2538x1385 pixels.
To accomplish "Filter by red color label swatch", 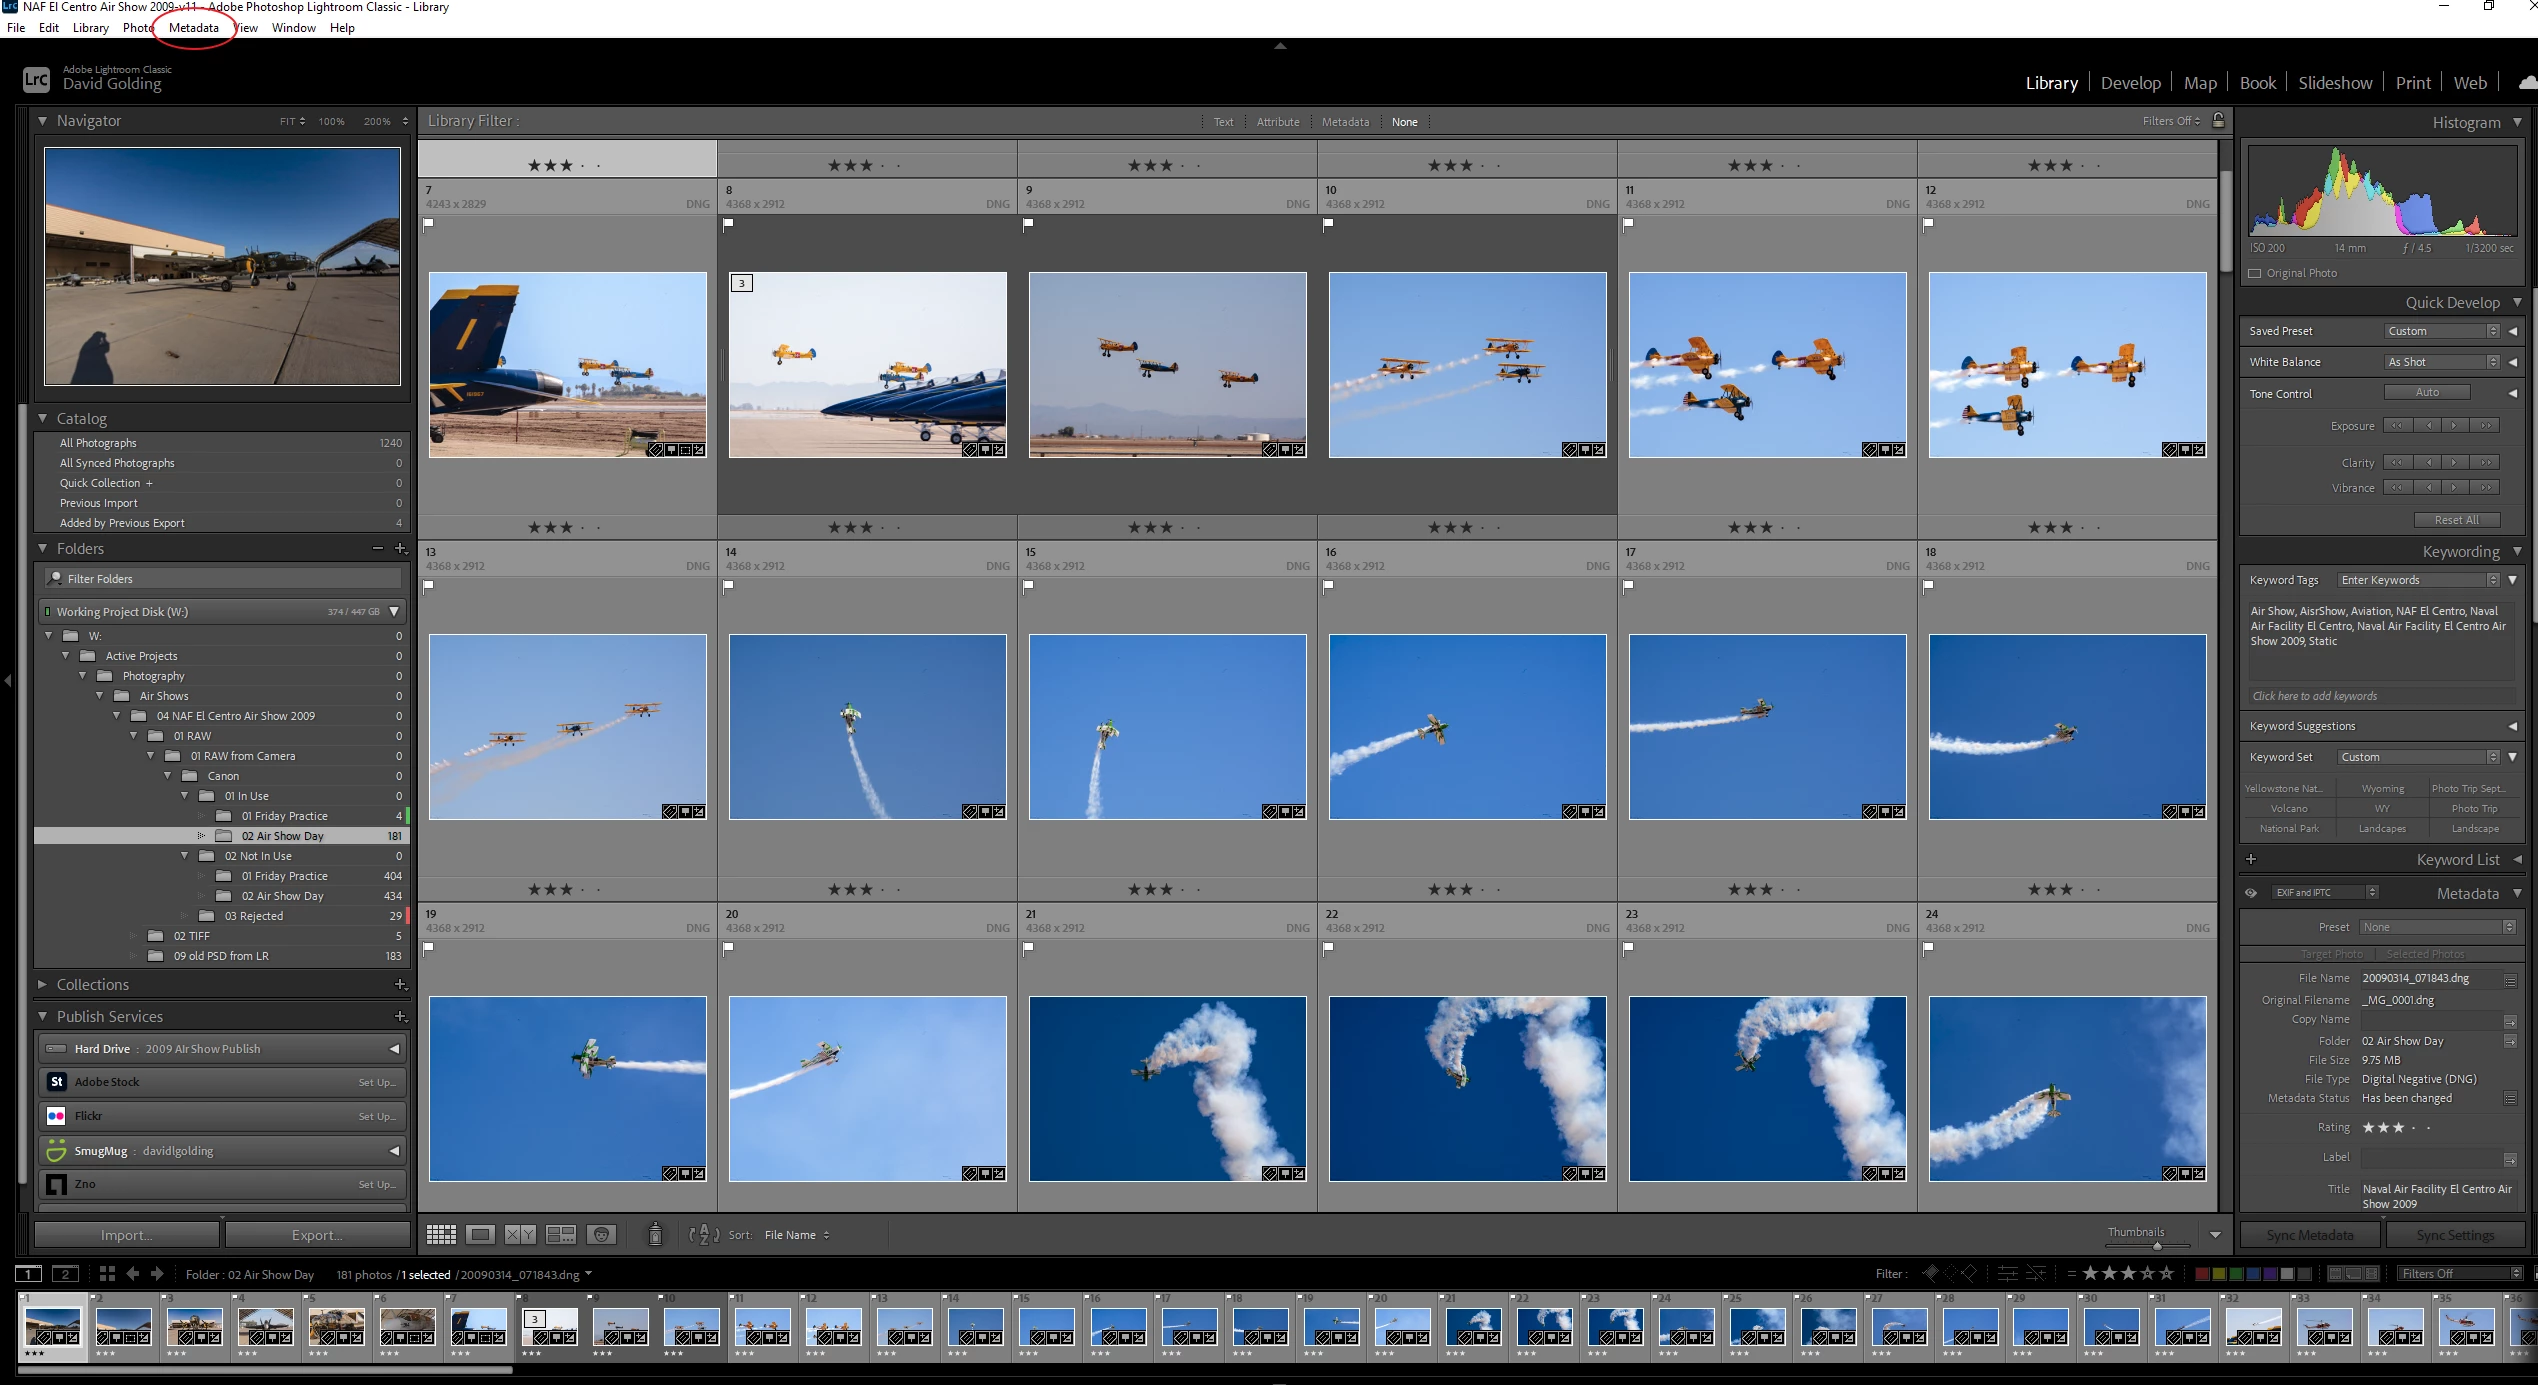I will coord(2201,1273).
